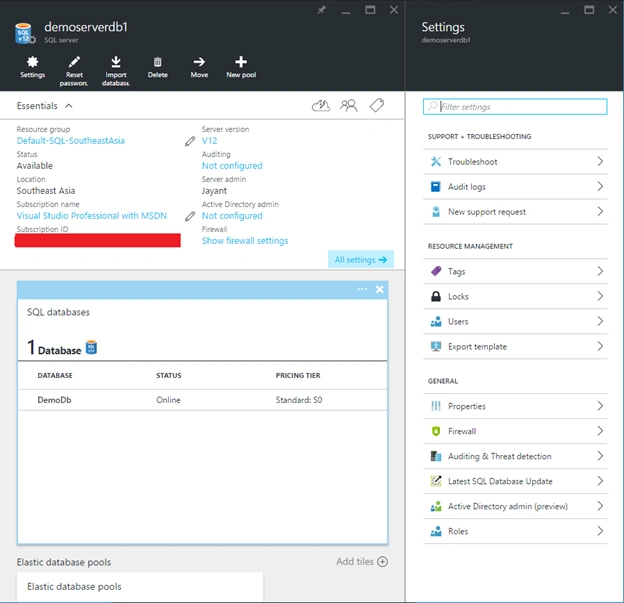Collapse the Essentials section
Image resolution: width=624 pixels, height=603 pixels.
(69, 106)
